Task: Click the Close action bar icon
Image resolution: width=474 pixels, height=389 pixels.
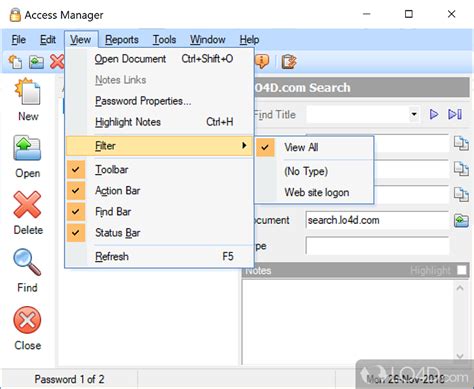Action: tap(27, 320)
